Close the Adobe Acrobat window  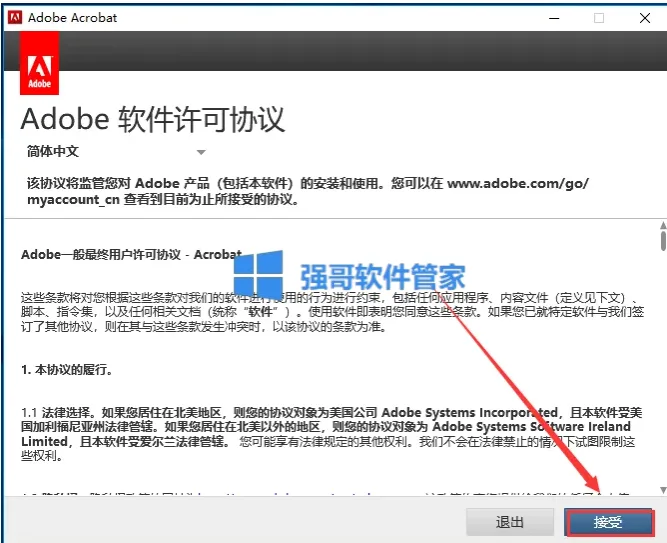tap(645, 18)
